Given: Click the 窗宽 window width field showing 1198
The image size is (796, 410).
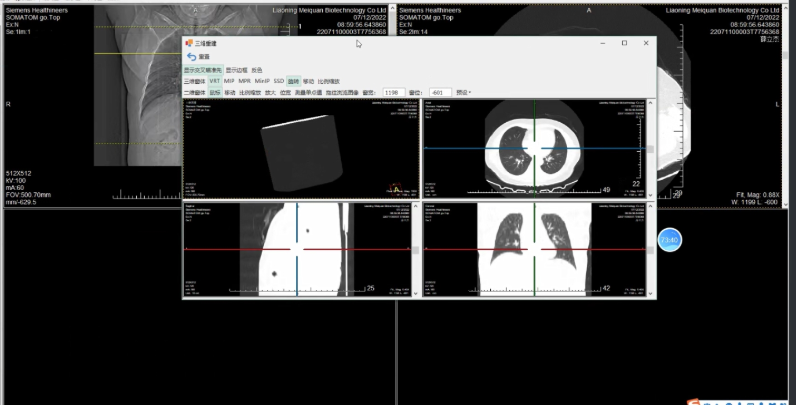Looking at the screenshot, I should [x=394, y=92].
